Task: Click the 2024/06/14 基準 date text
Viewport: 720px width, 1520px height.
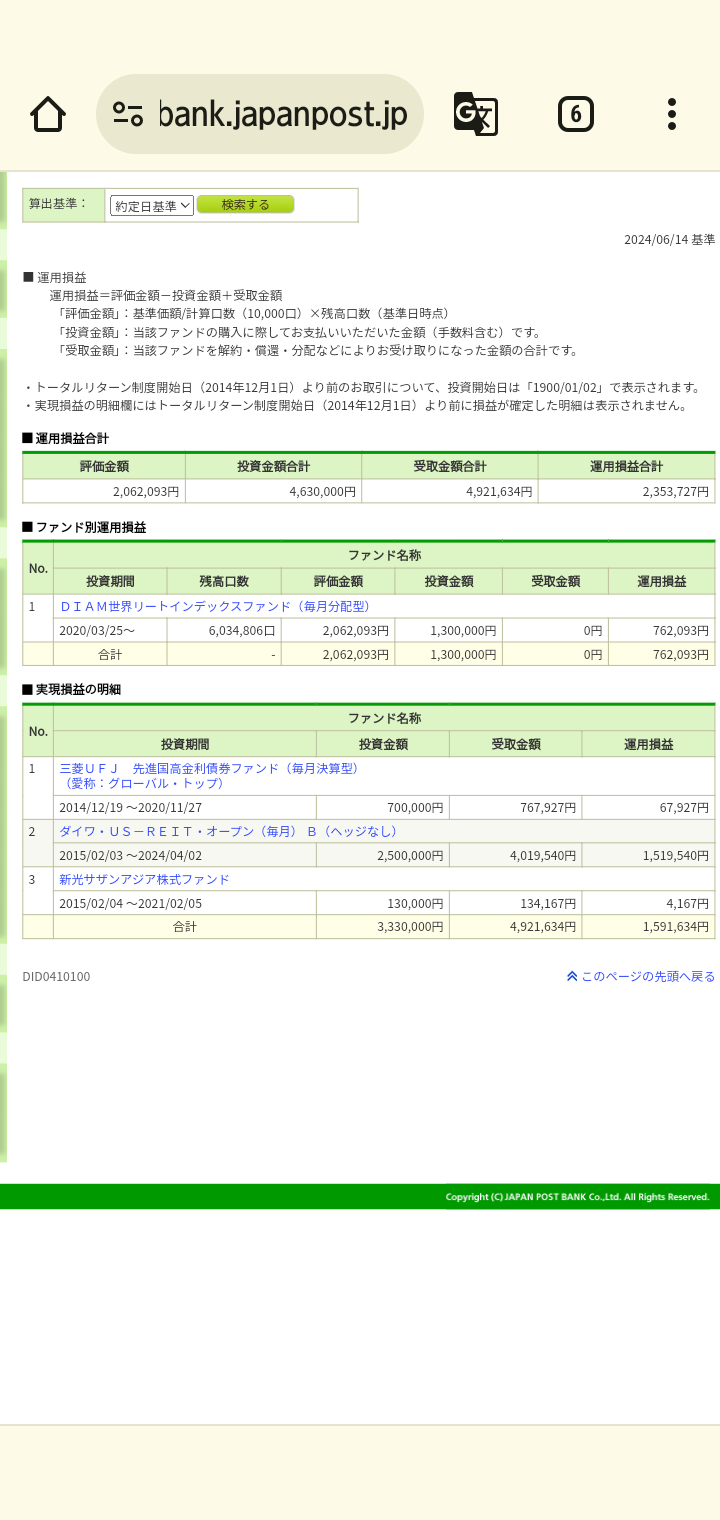Action: pyautogui.click(x=670, y=240)
